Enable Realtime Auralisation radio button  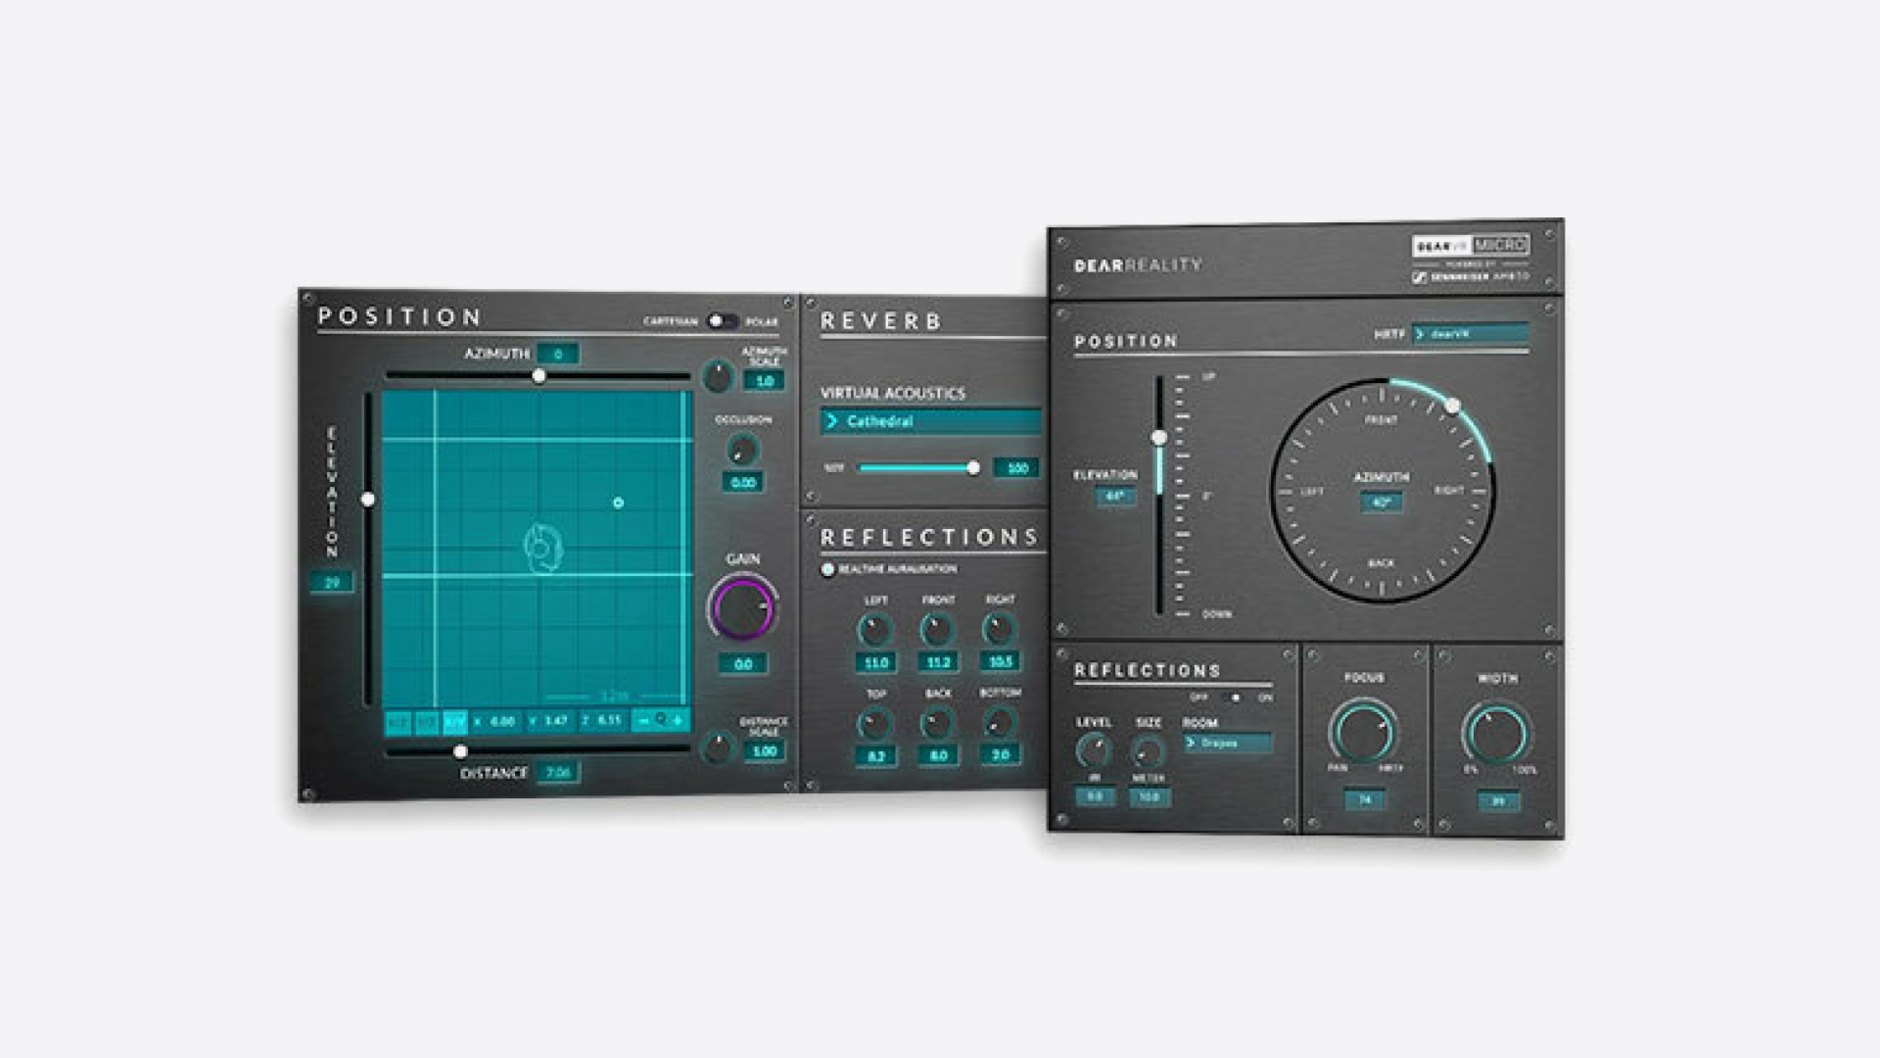(828, 569)
